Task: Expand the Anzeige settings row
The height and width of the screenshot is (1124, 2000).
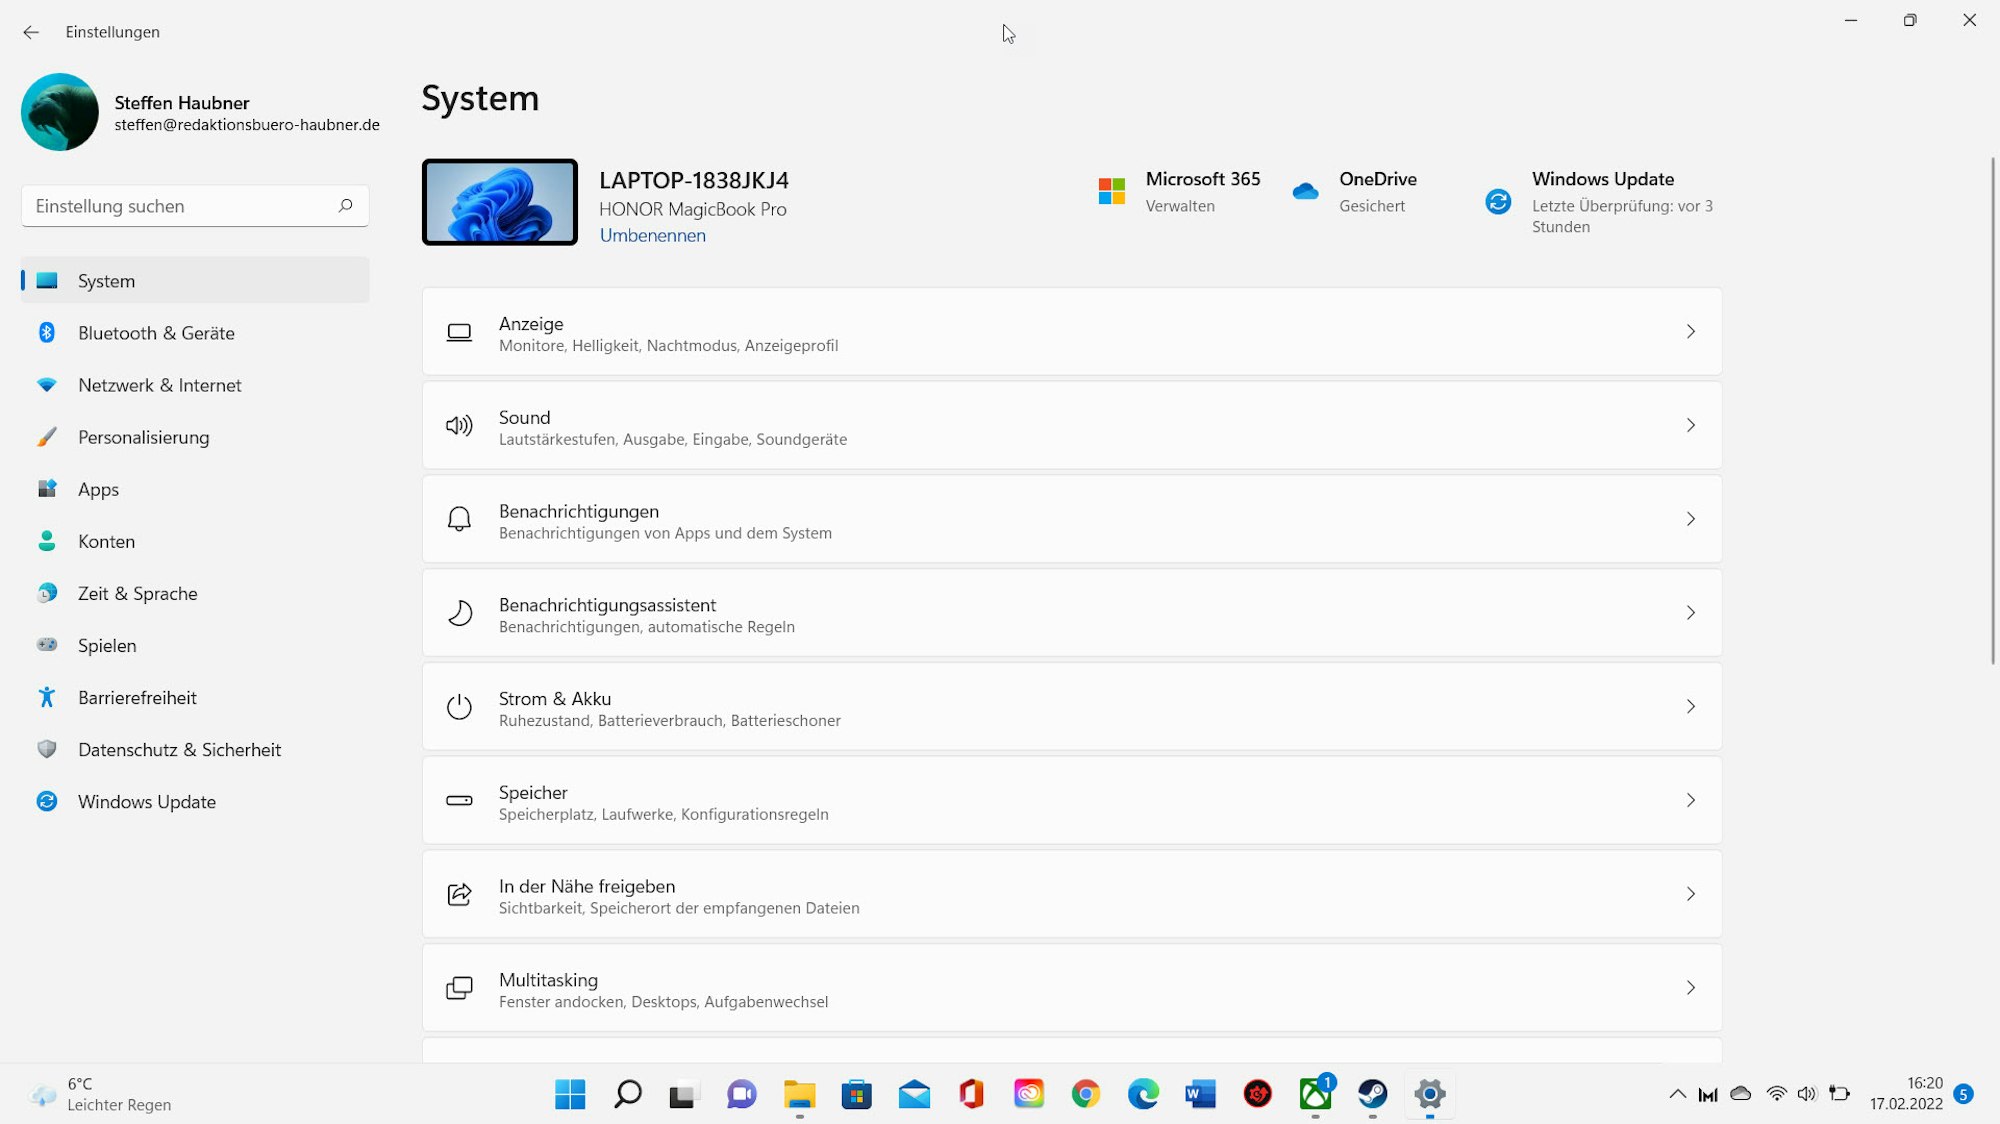Action: click(1690, 331)
